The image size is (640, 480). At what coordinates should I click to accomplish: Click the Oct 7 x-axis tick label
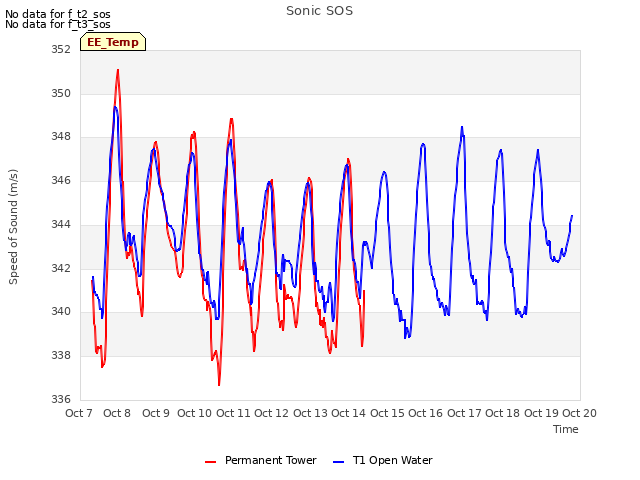pos(79,413)
